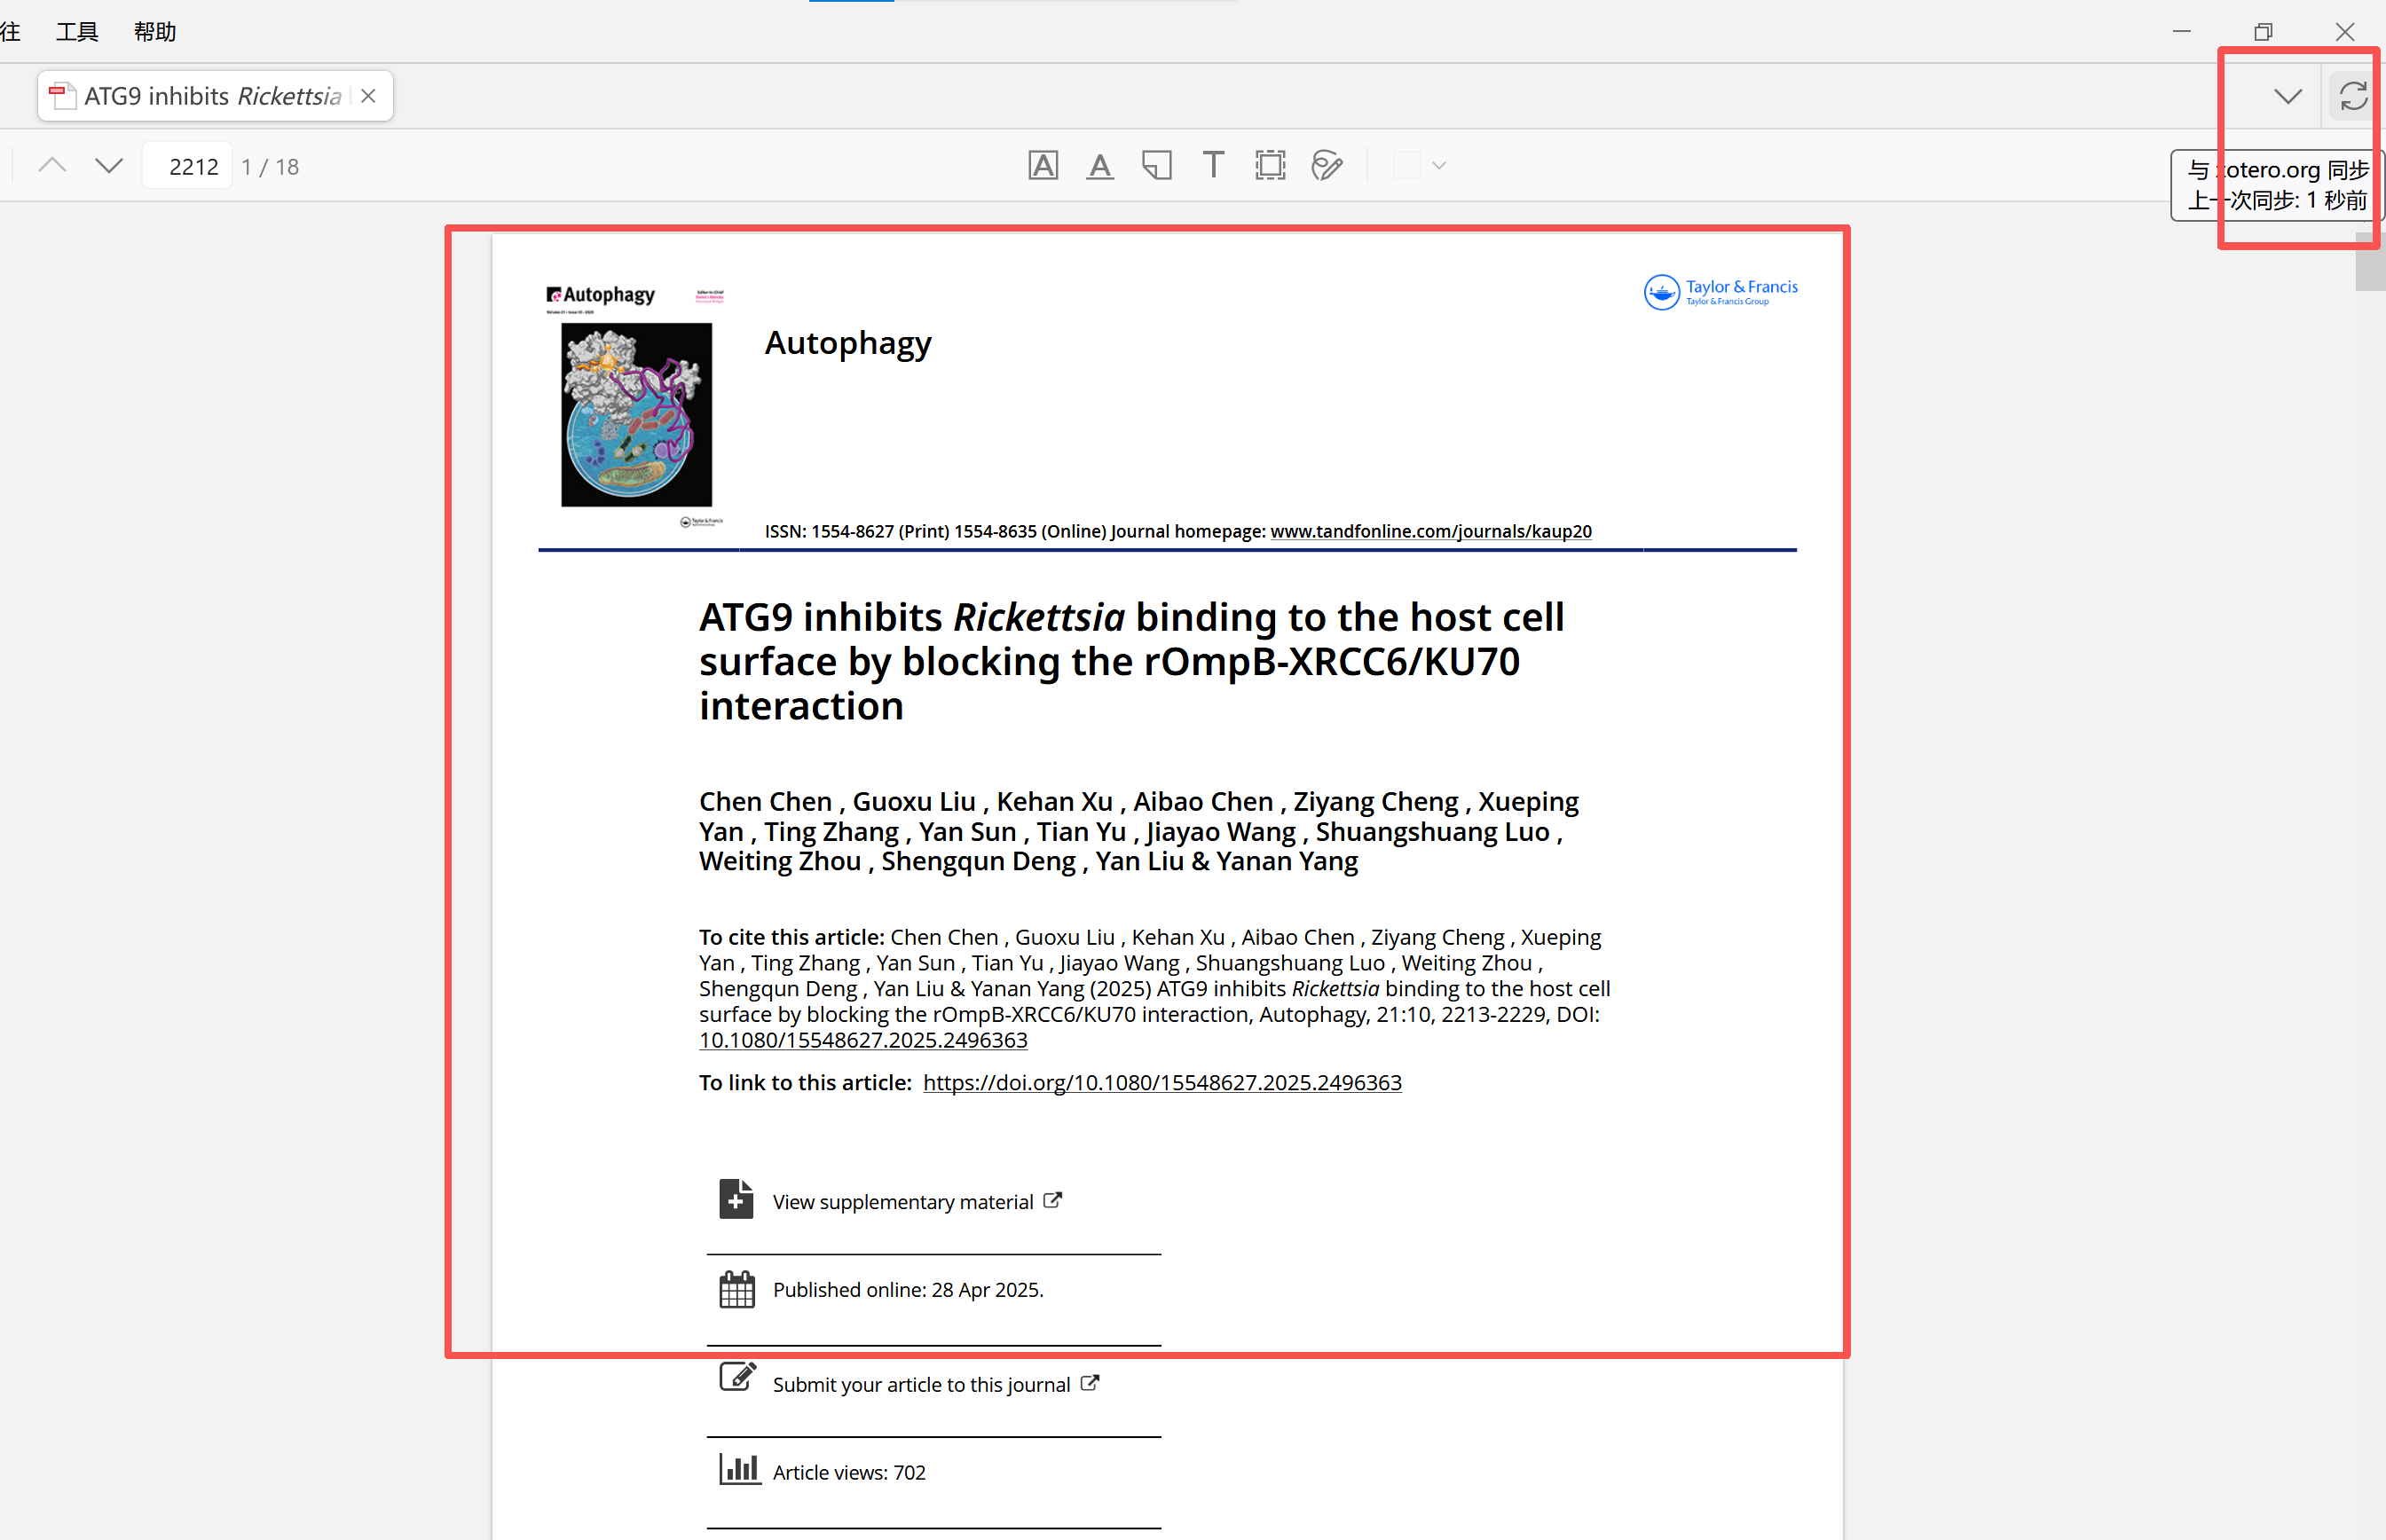Open annotation color picker swatch
Viewport: 2386px width, 1540px height.
pos(1406,166)
